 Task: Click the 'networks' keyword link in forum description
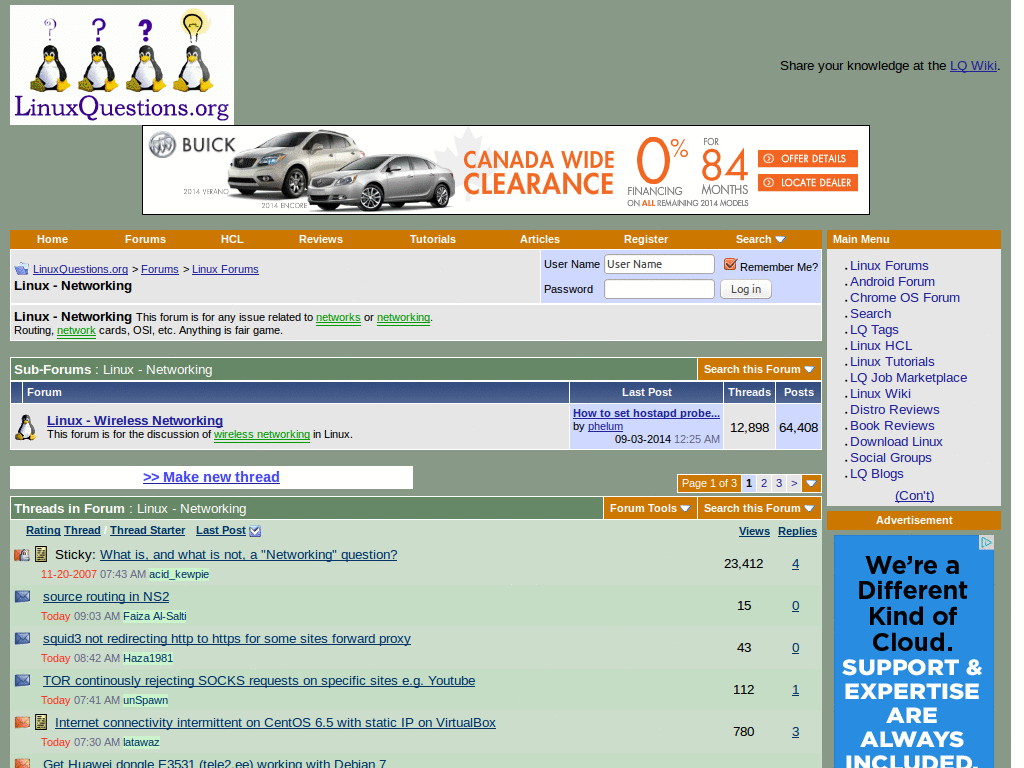pyautogui.click(x=338, y=317)
